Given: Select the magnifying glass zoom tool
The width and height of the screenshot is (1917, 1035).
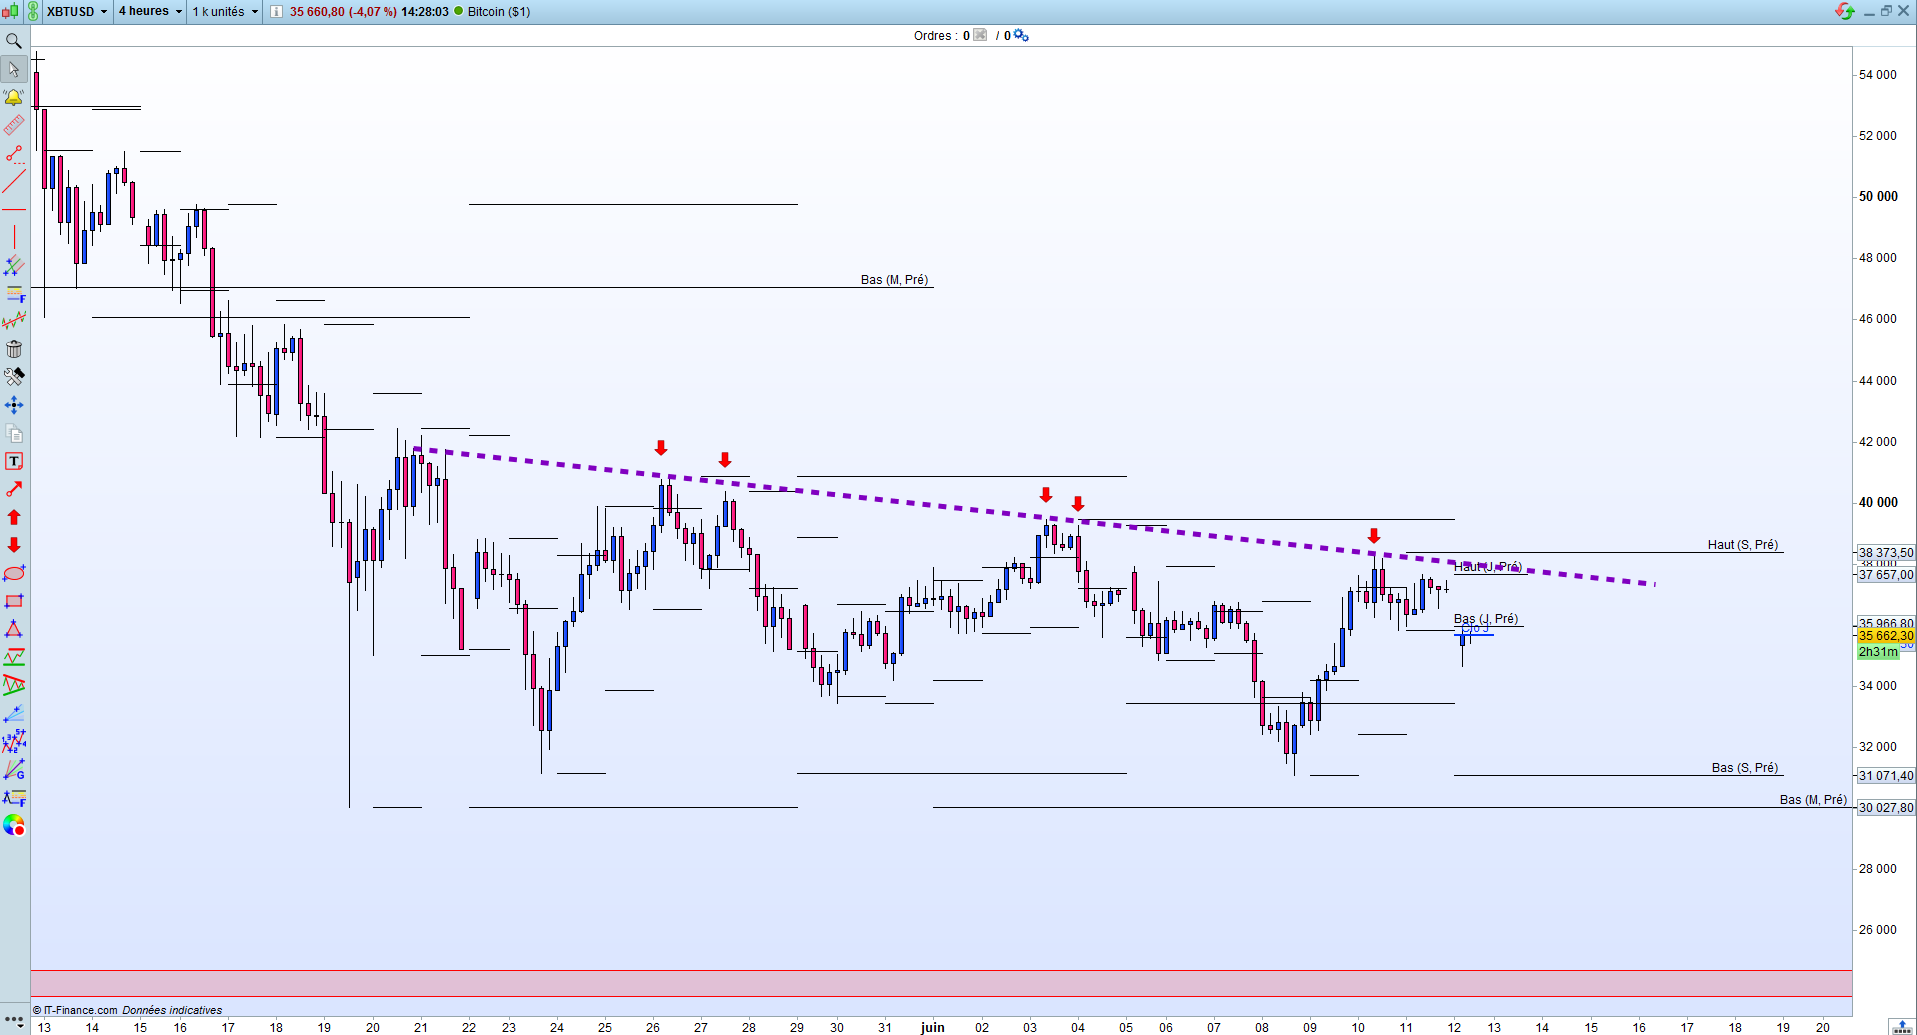Looking at the screenshot, I should (14, 41).
